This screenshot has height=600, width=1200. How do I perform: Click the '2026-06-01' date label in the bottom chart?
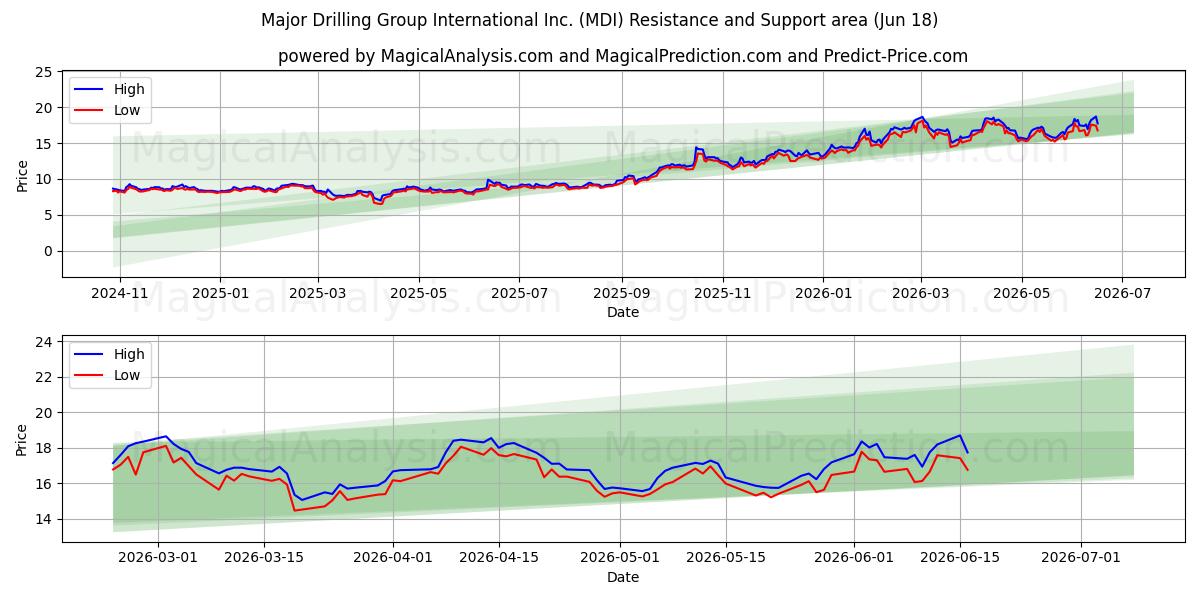click(854, 560)
